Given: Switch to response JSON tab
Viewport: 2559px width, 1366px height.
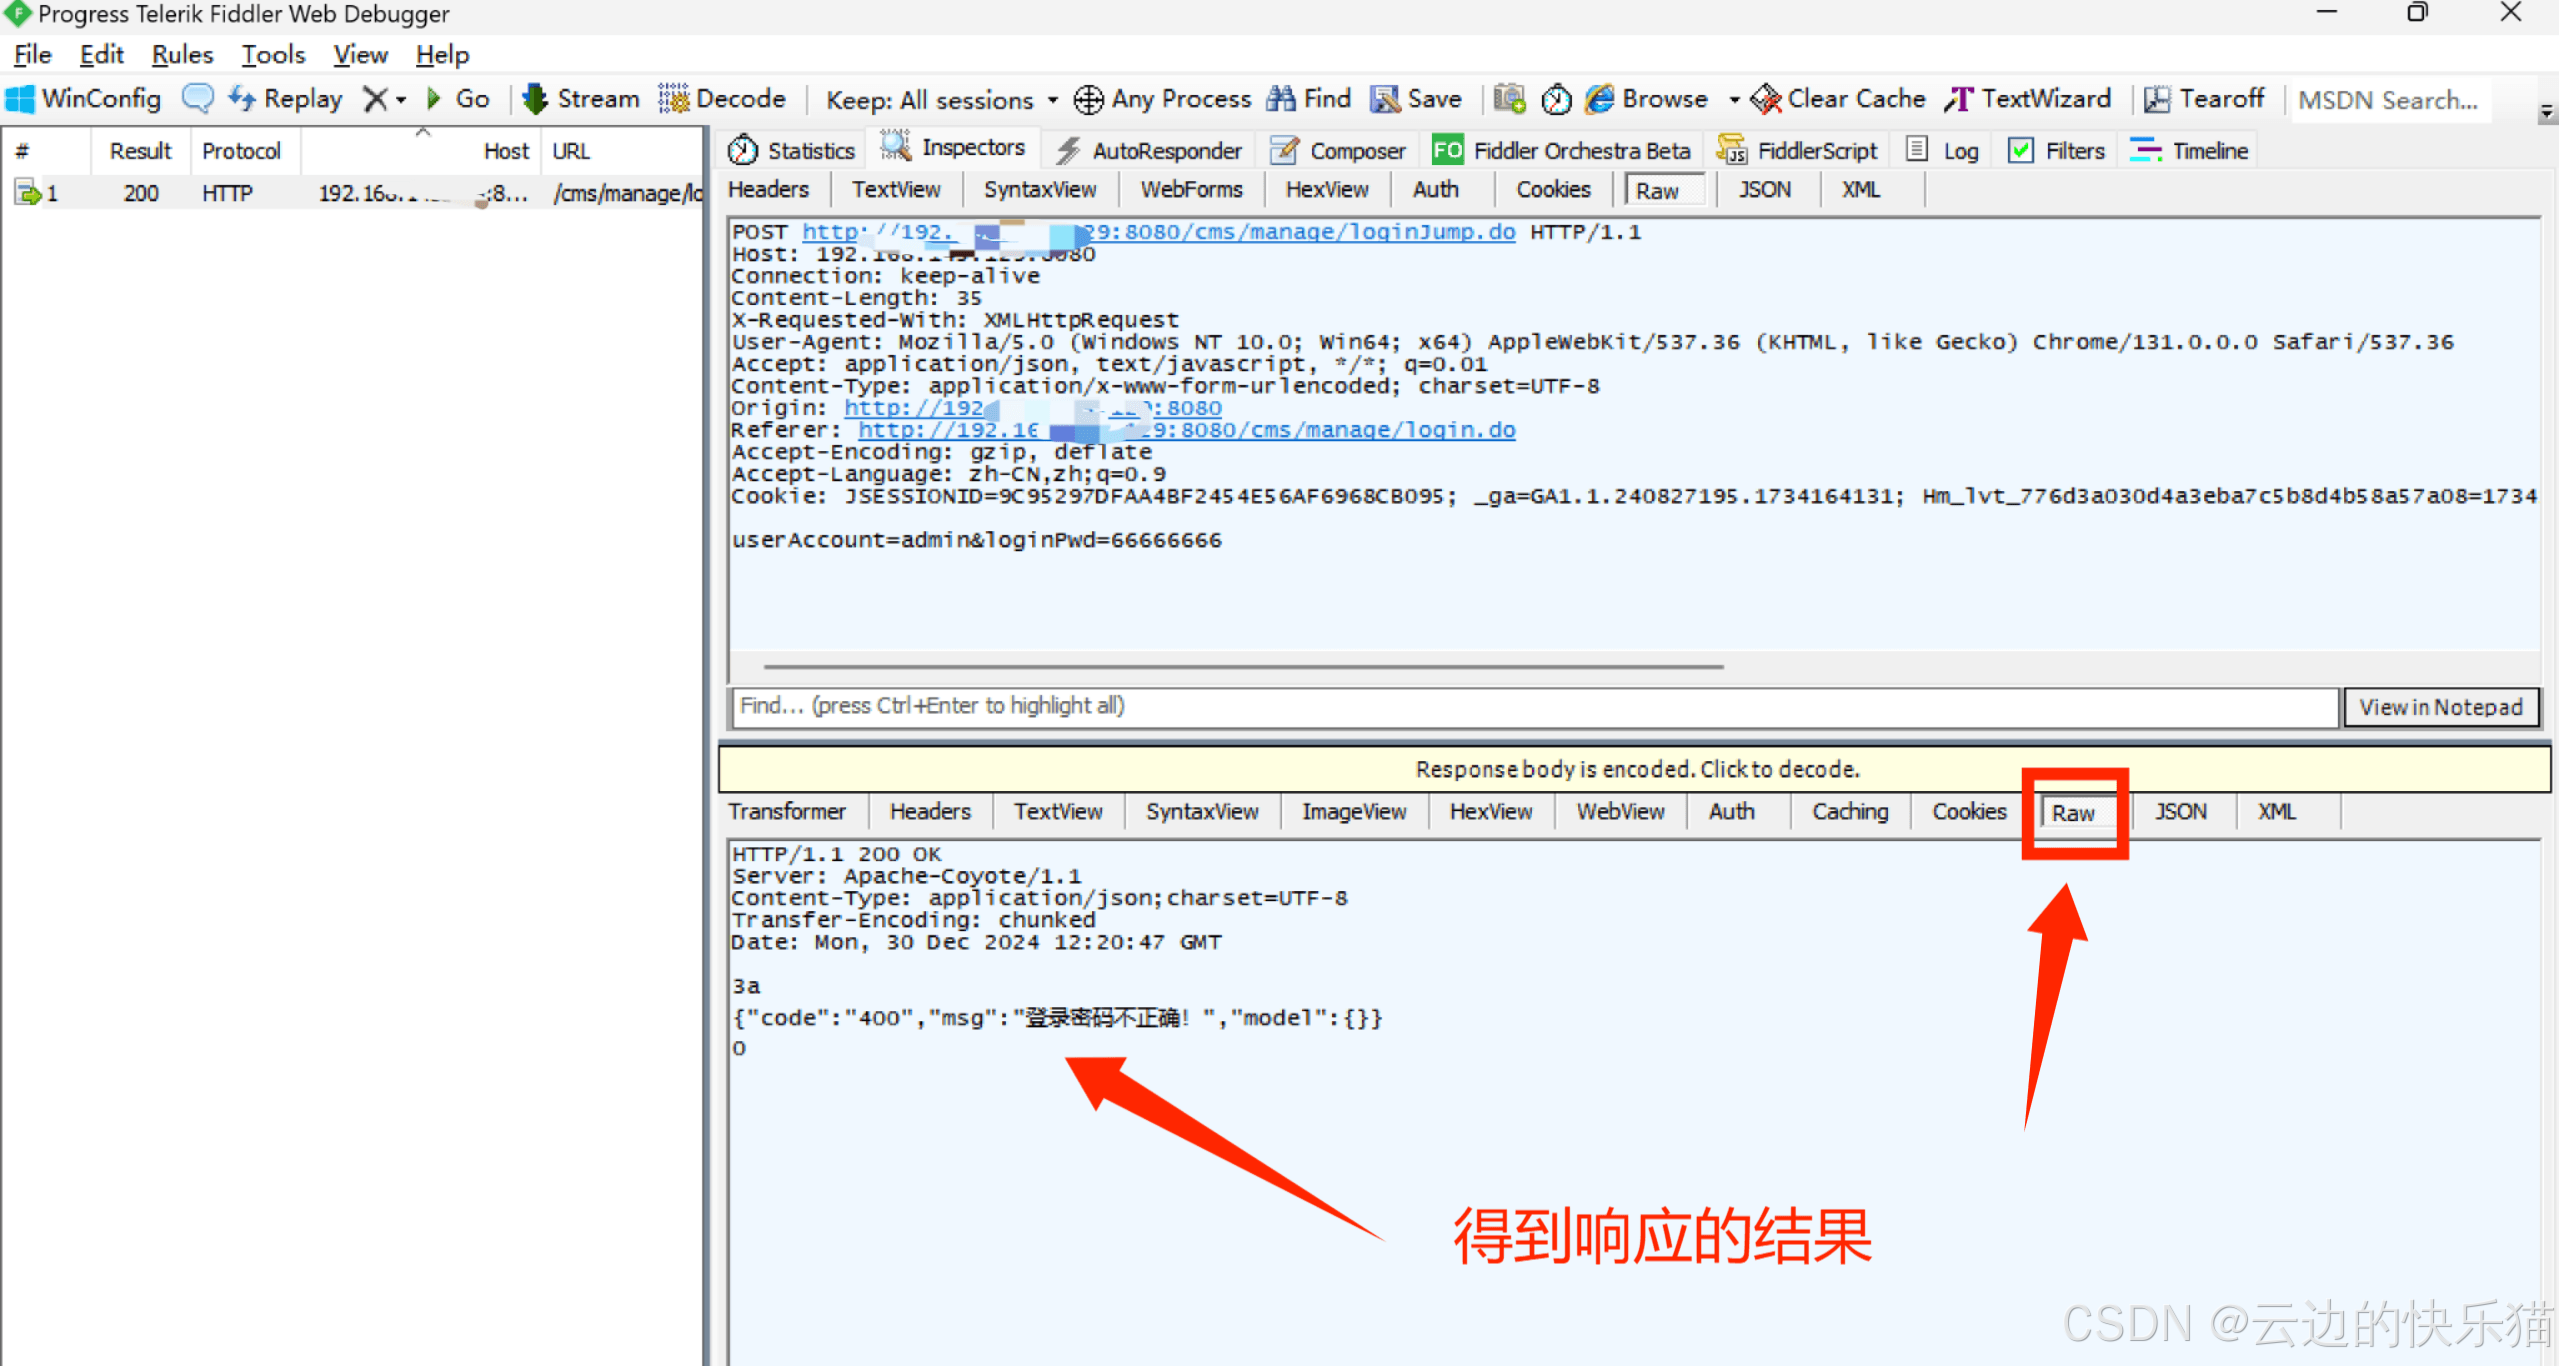Looking at the screenshot, I should tap(2180, 811).
